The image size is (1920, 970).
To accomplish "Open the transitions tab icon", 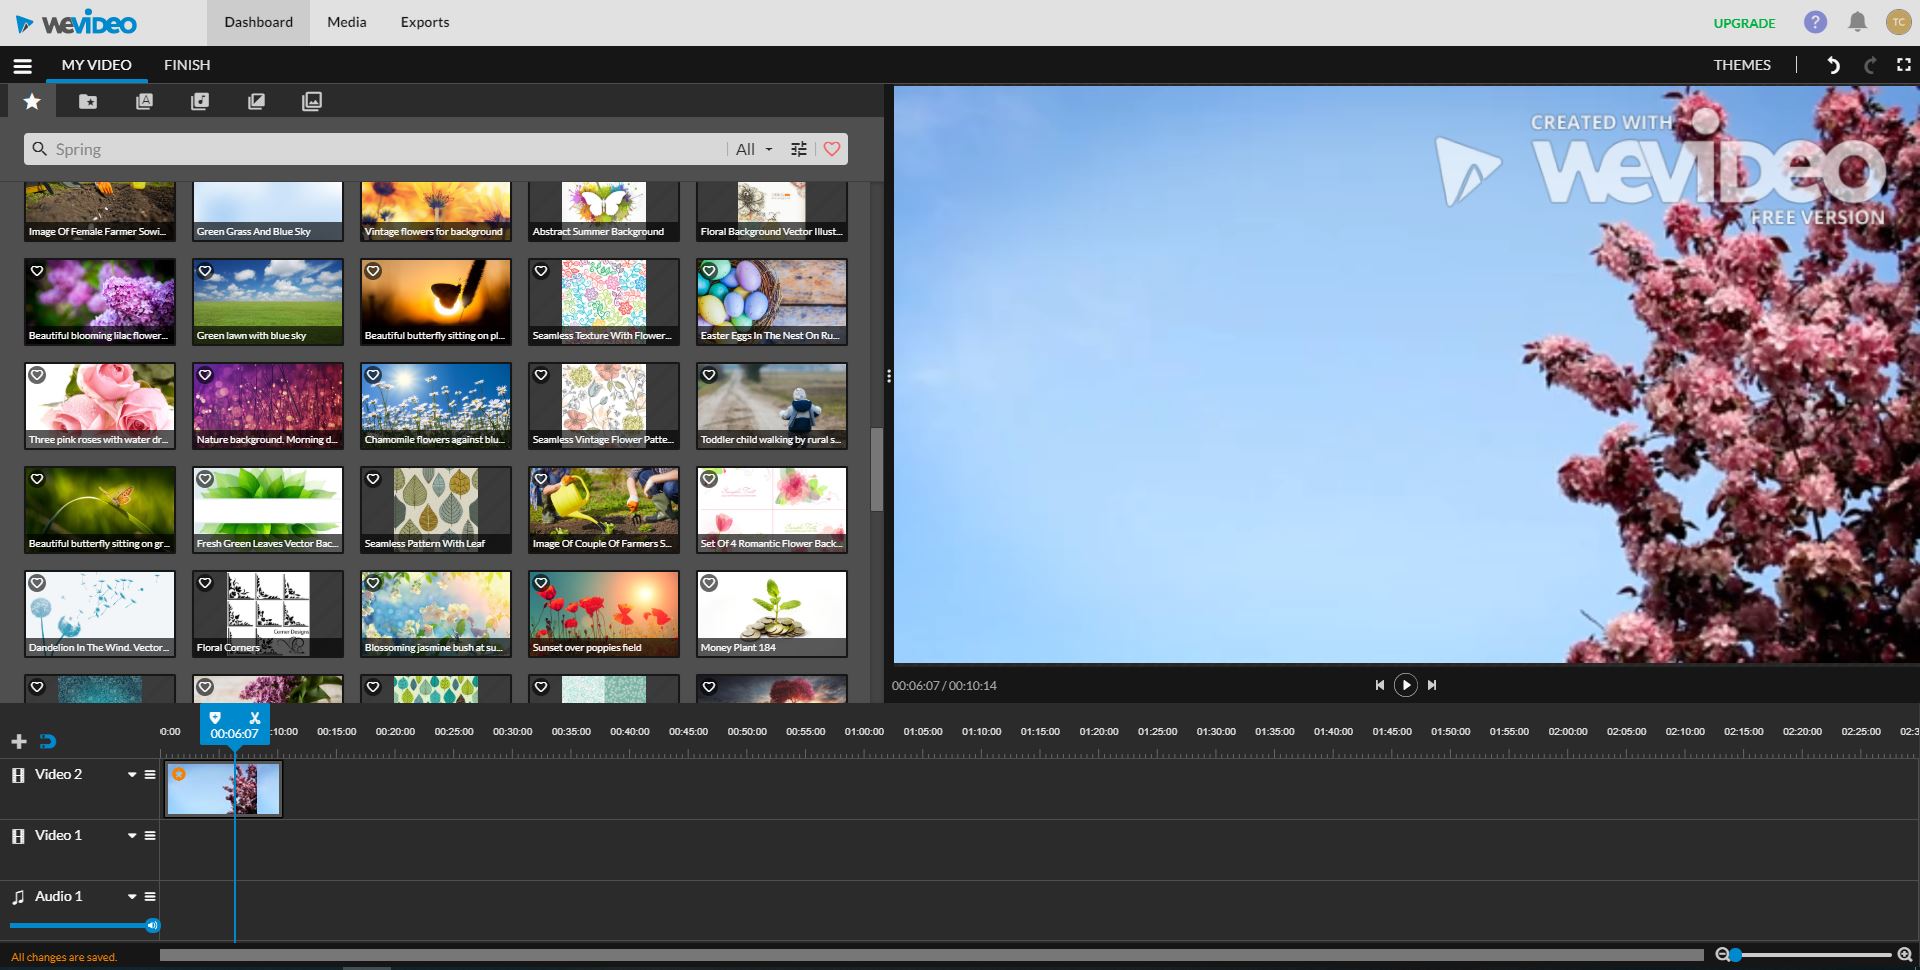I will (x=256, y=101).
